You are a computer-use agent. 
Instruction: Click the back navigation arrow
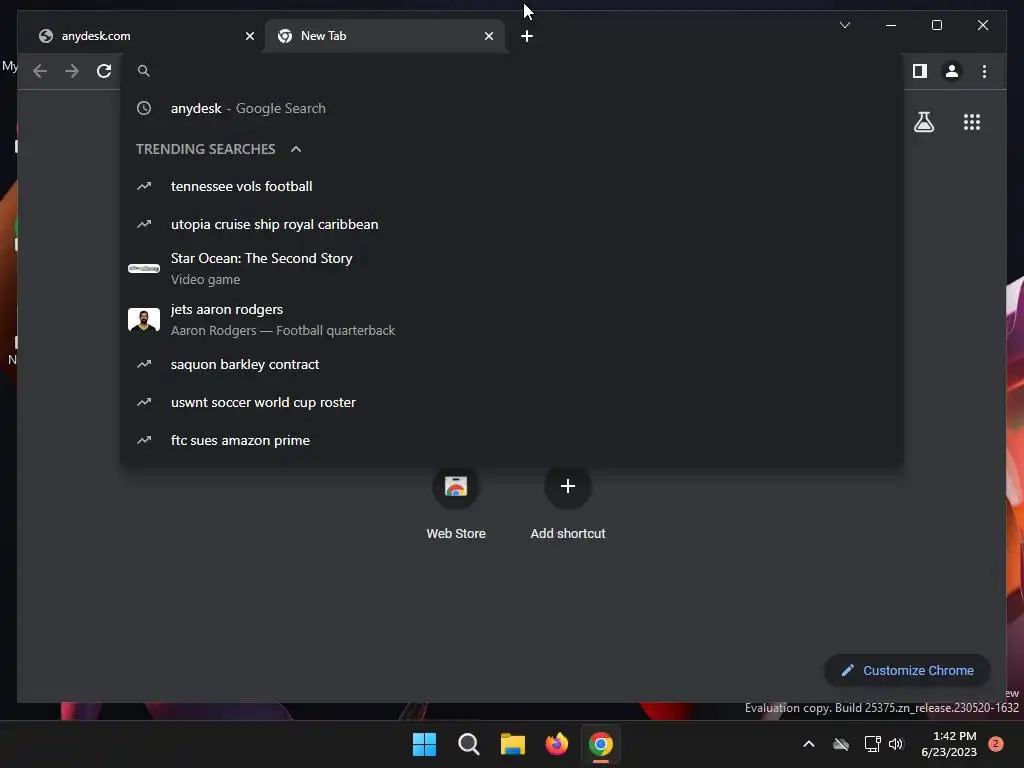point(40,71)
